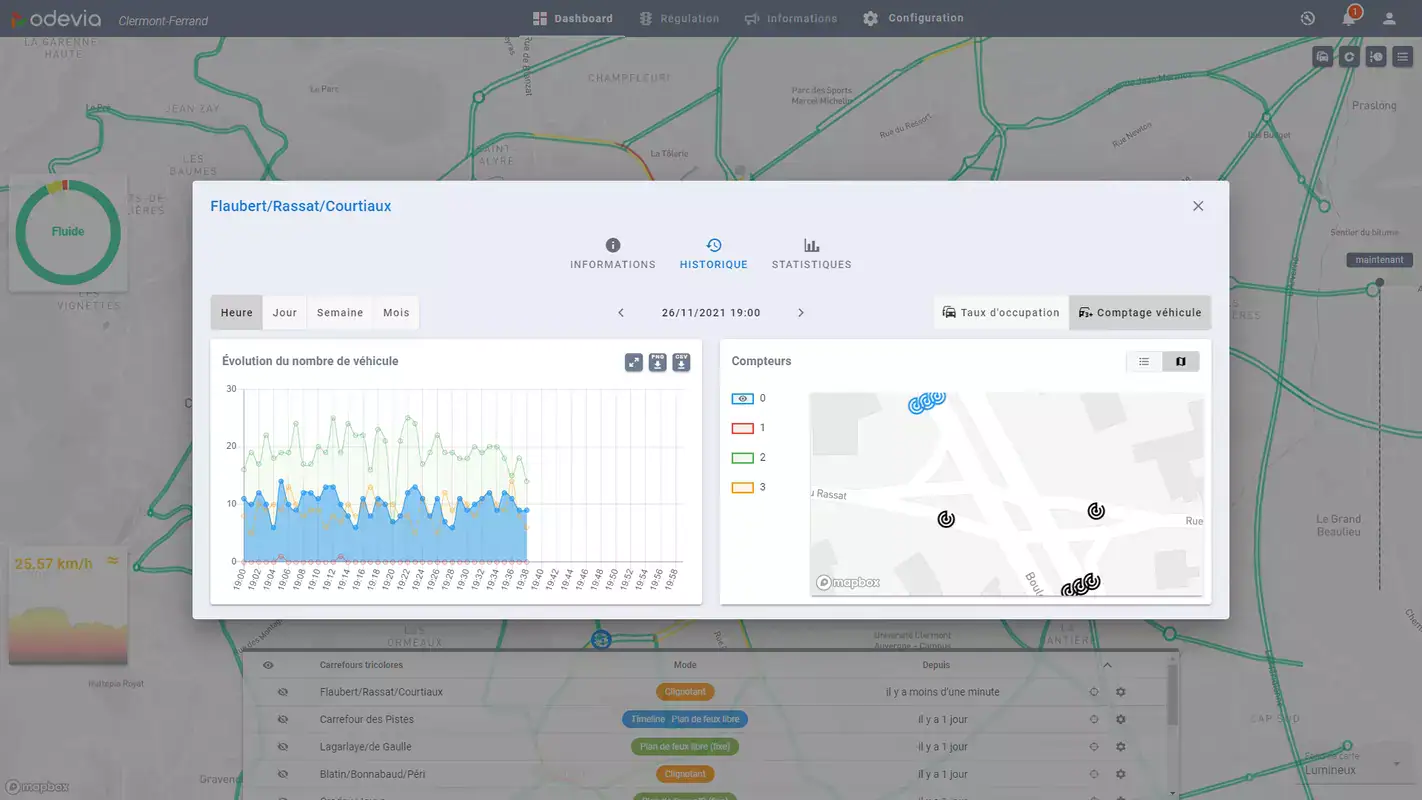Toggle counter 1 red legend box

[742, 428]
